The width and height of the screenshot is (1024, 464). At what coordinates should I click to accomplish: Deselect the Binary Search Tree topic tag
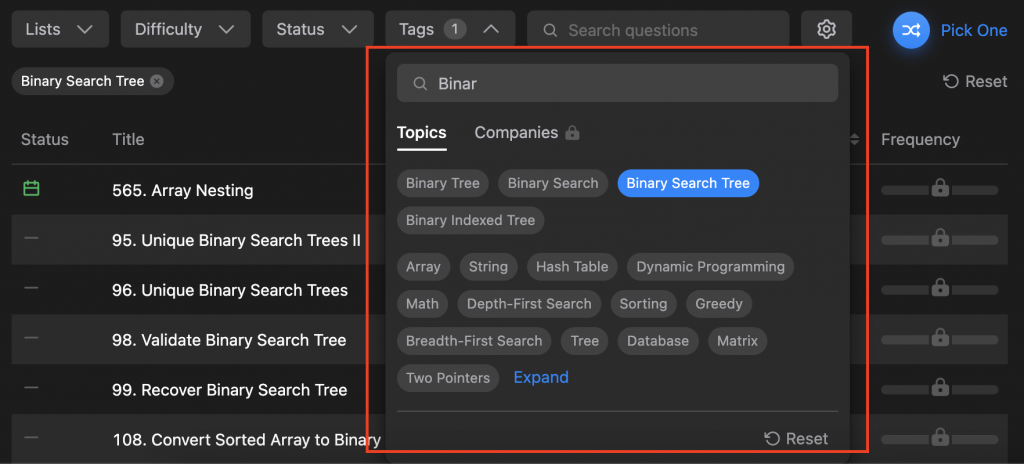(x=688, y=183)
